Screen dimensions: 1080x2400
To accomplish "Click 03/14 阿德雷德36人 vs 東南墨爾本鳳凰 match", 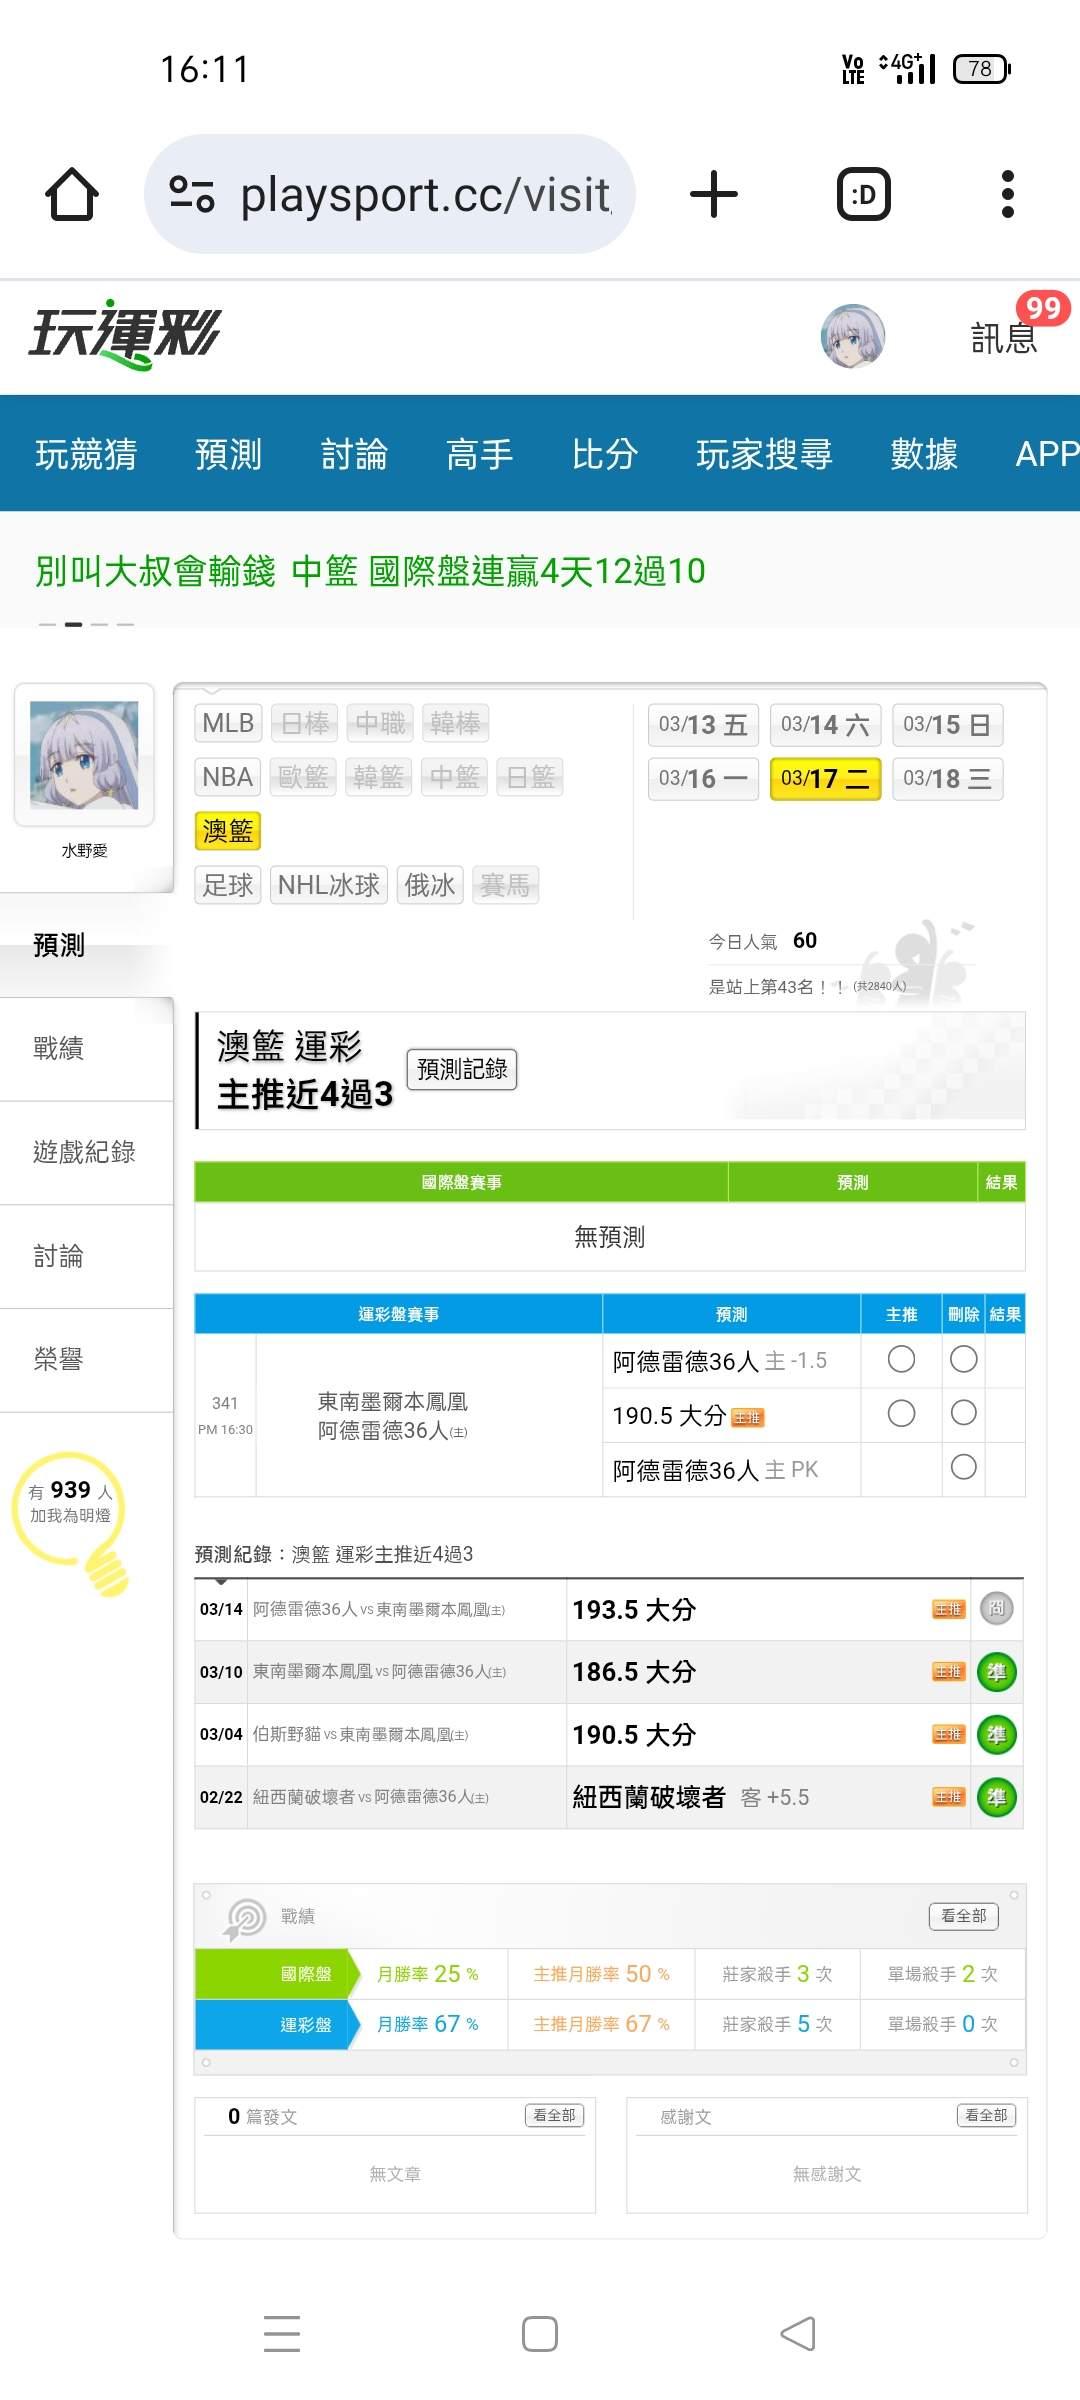I will point(379,1609).
